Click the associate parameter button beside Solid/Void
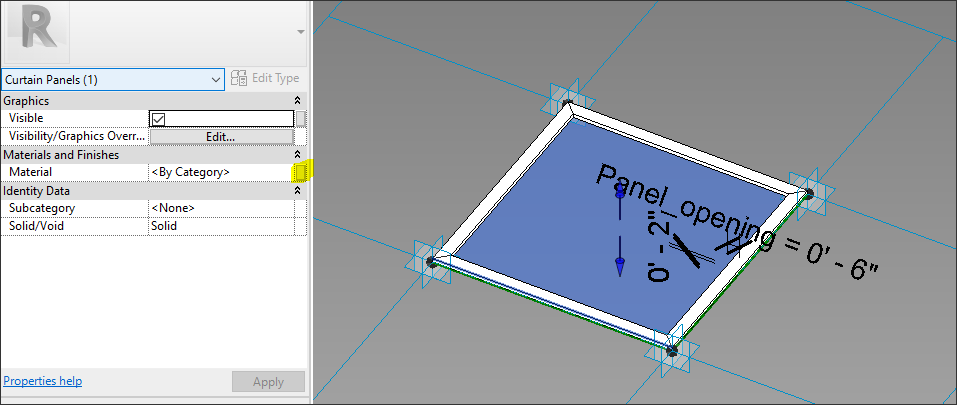The height and width of the screenshot is (405, 957). [x=301, y=226]
